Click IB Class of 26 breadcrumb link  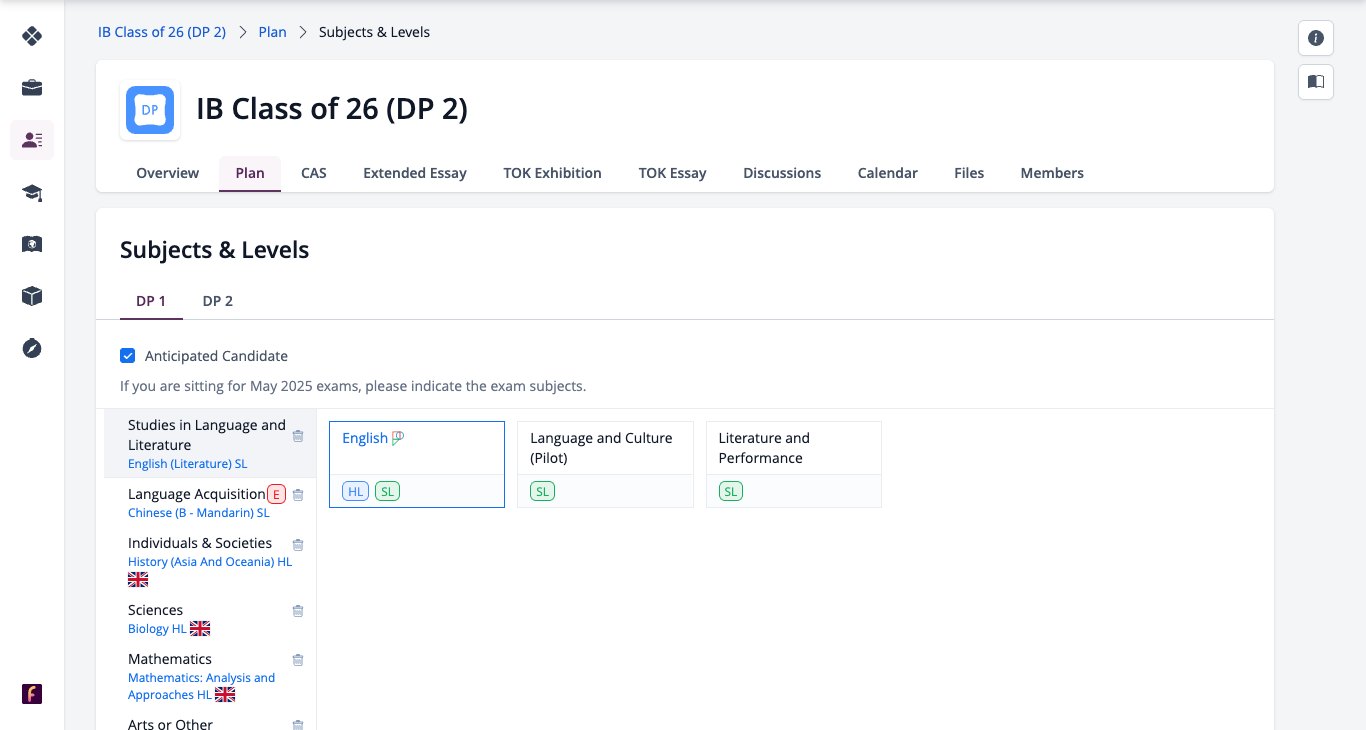[162, 32]
